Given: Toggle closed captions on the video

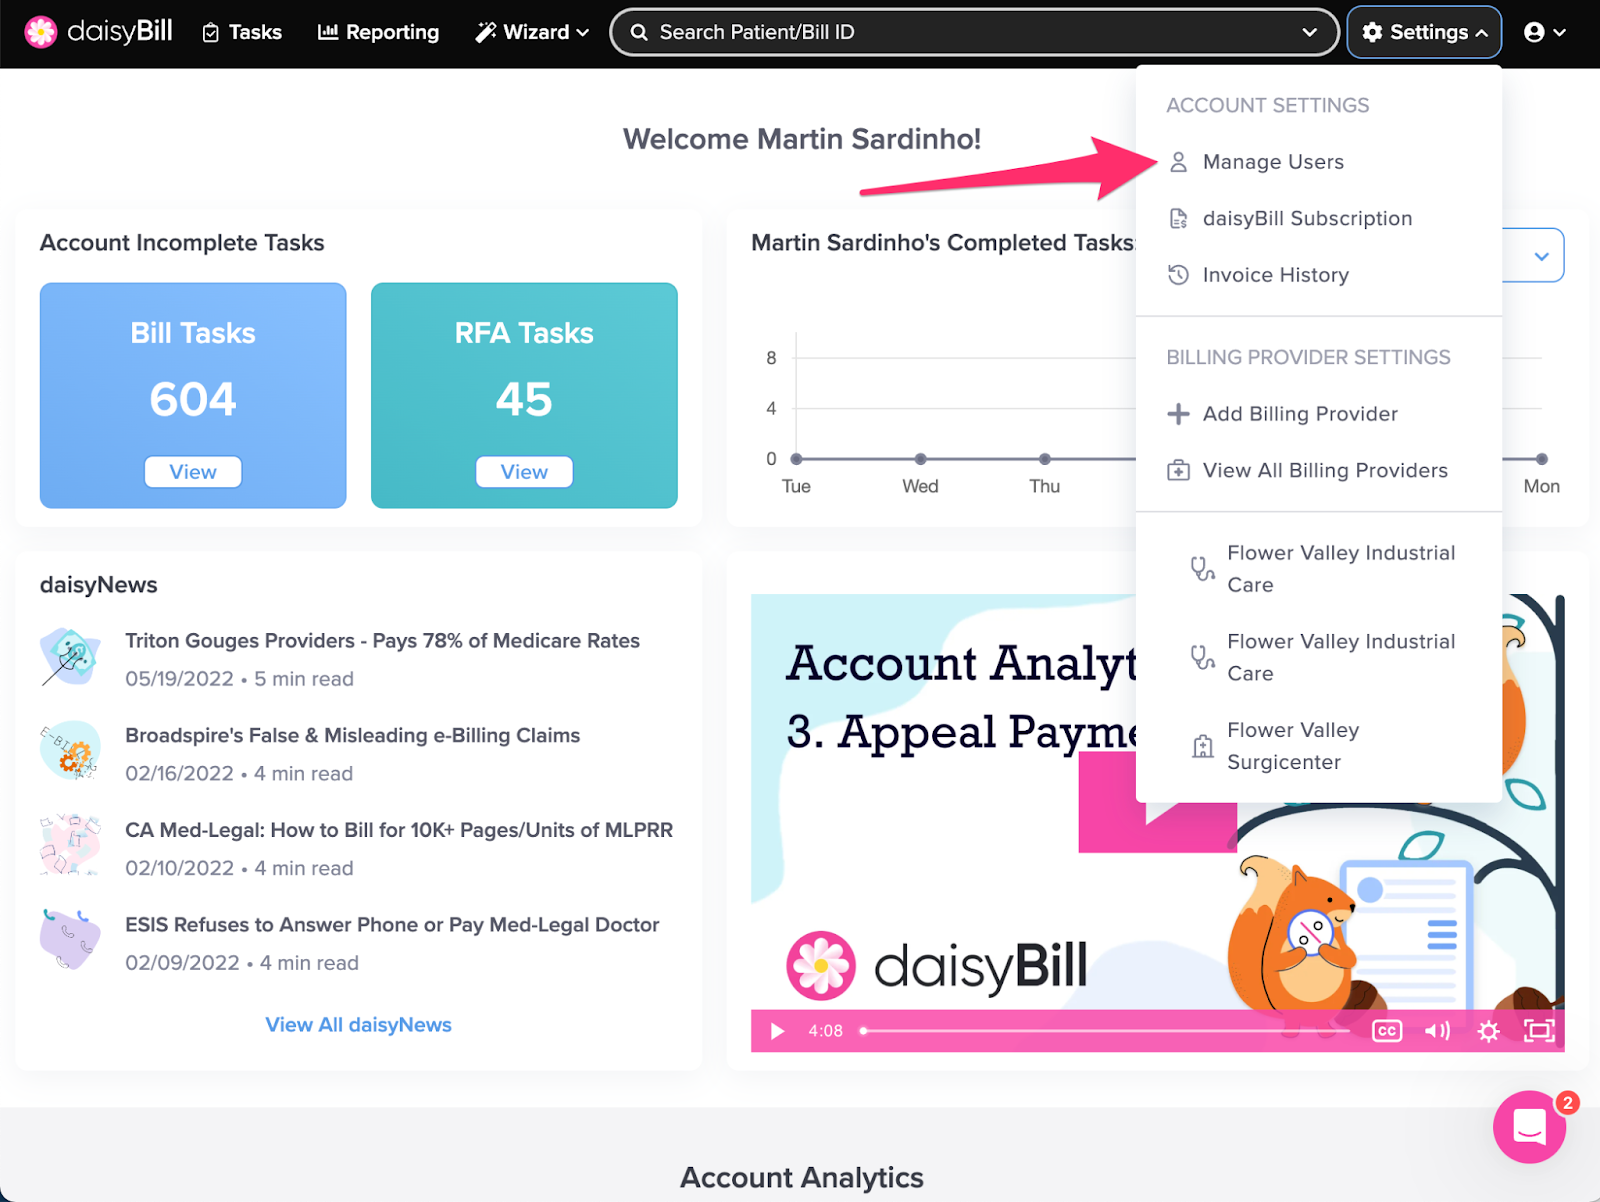Looking at the screenshot, I should (1387, 1031).
